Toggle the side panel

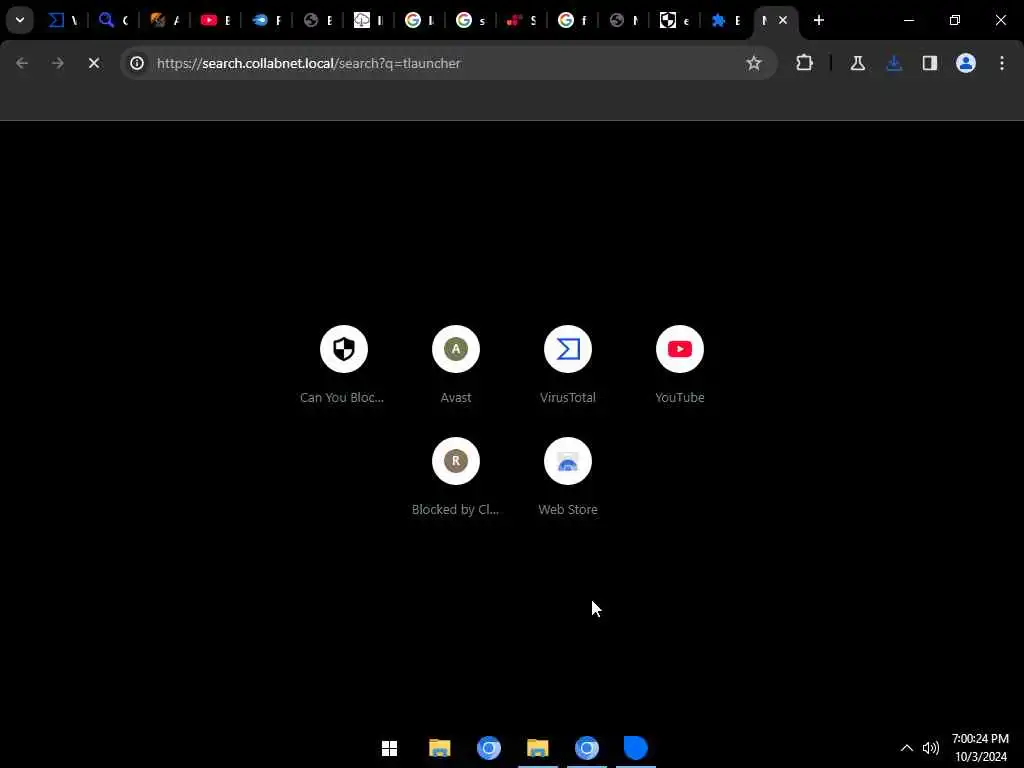[x=930, y=63]
